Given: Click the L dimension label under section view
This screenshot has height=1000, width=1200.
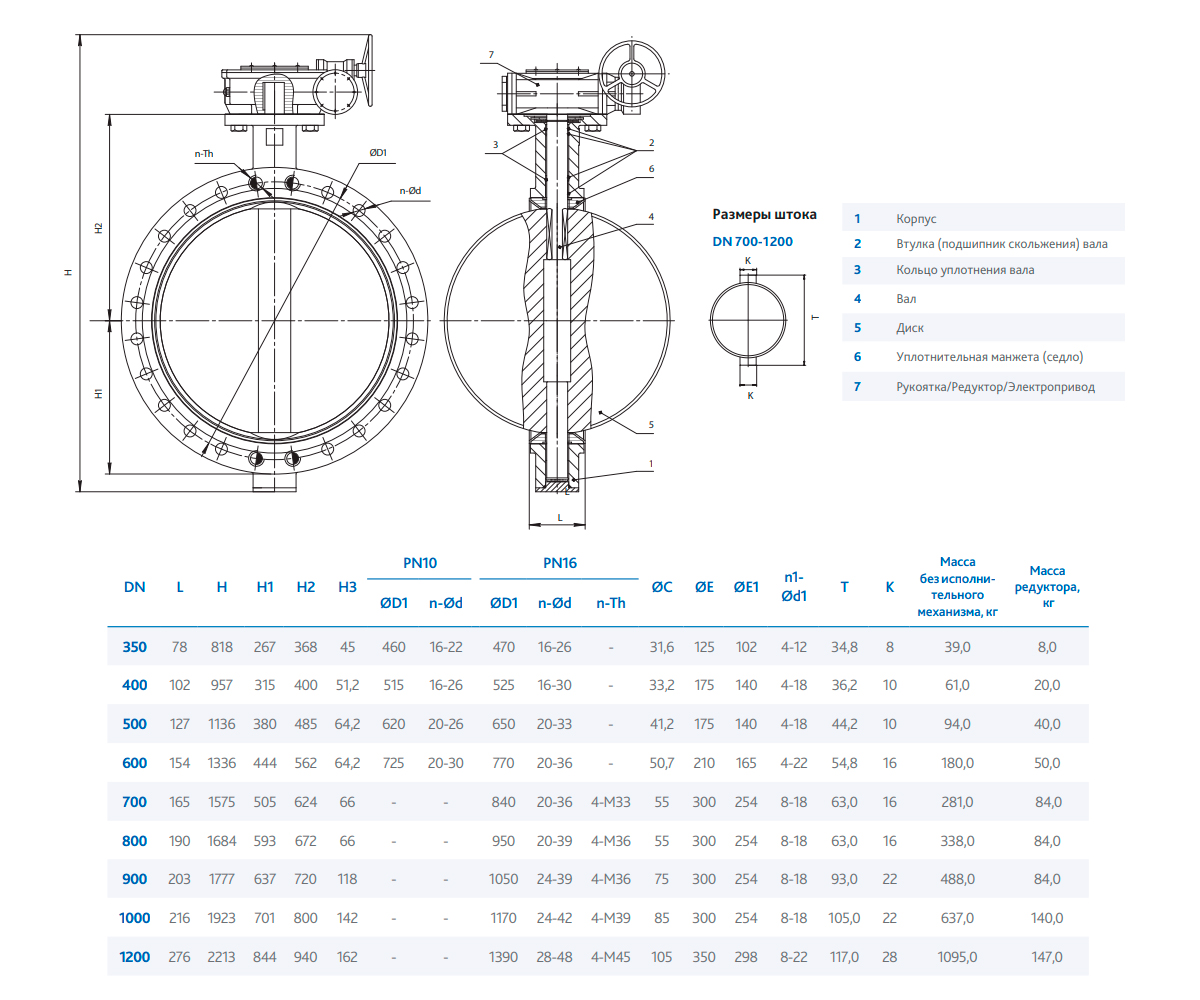Looking at the screenshot, I should click(x=559, y=516).
